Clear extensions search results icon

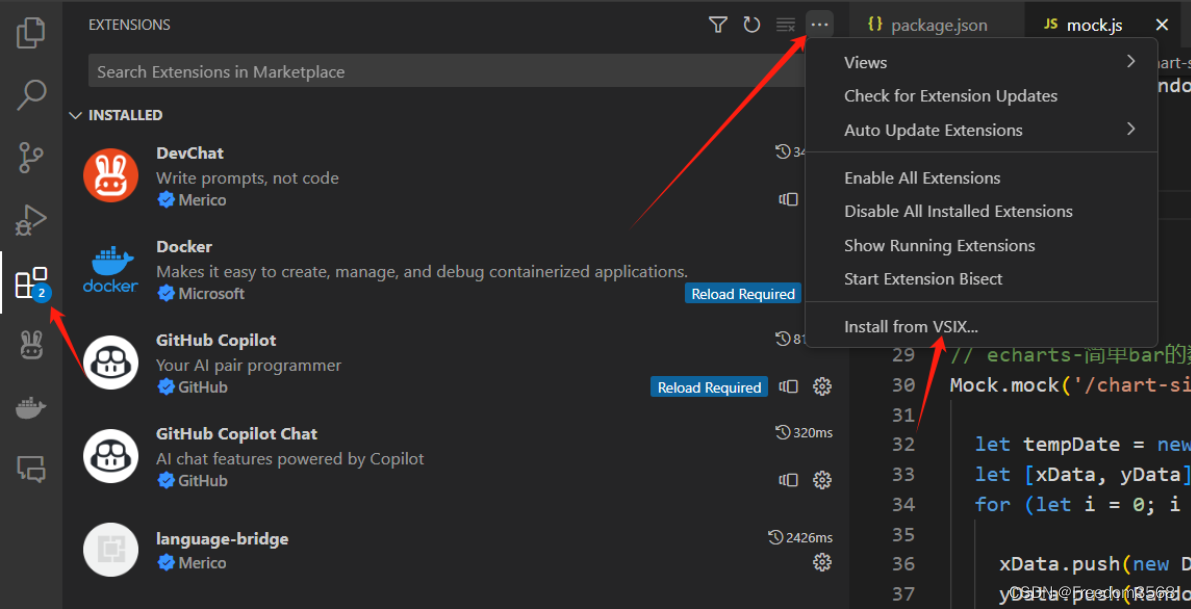785,25
